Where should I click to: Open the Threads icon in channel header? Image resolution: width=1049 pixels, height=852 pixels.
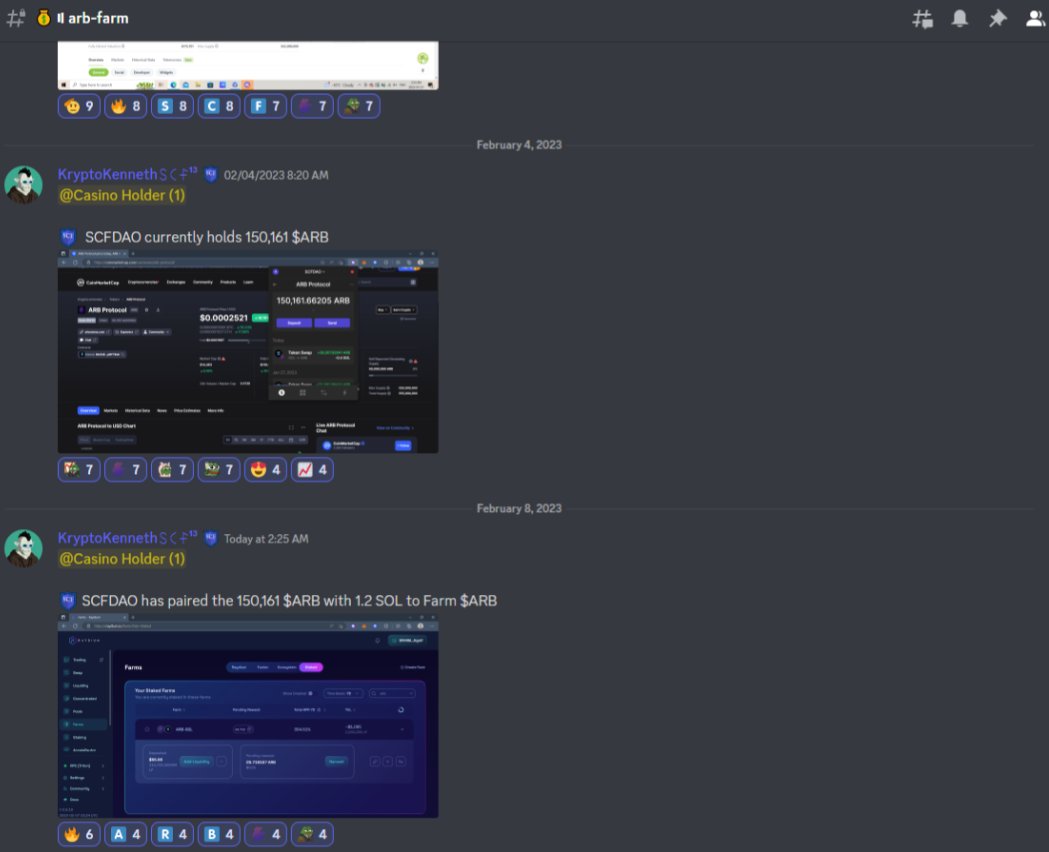(x=923, y=19)
